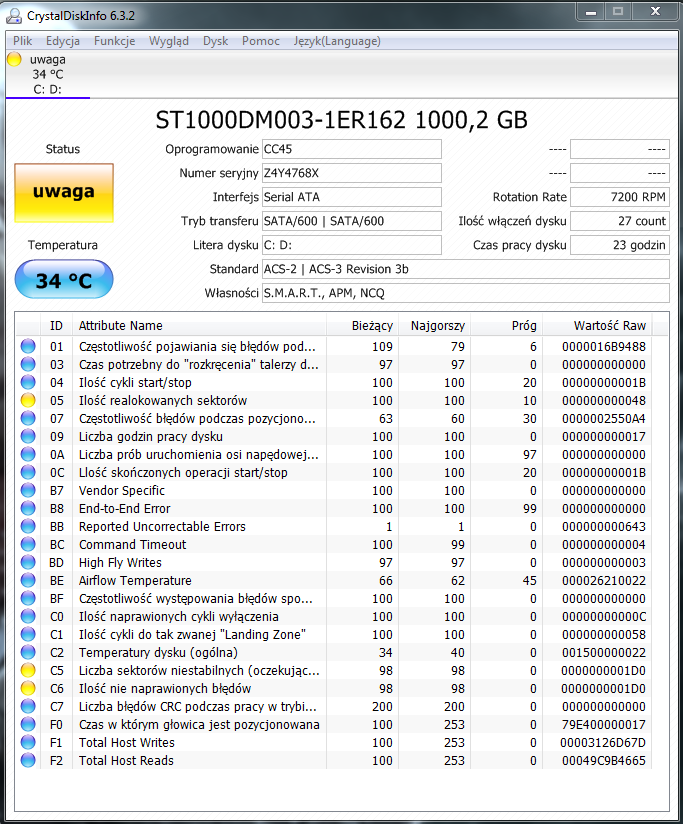The image size is (683, 827).
Task: Click the yellow disk status circle at the top
Action: pos(14,59)
